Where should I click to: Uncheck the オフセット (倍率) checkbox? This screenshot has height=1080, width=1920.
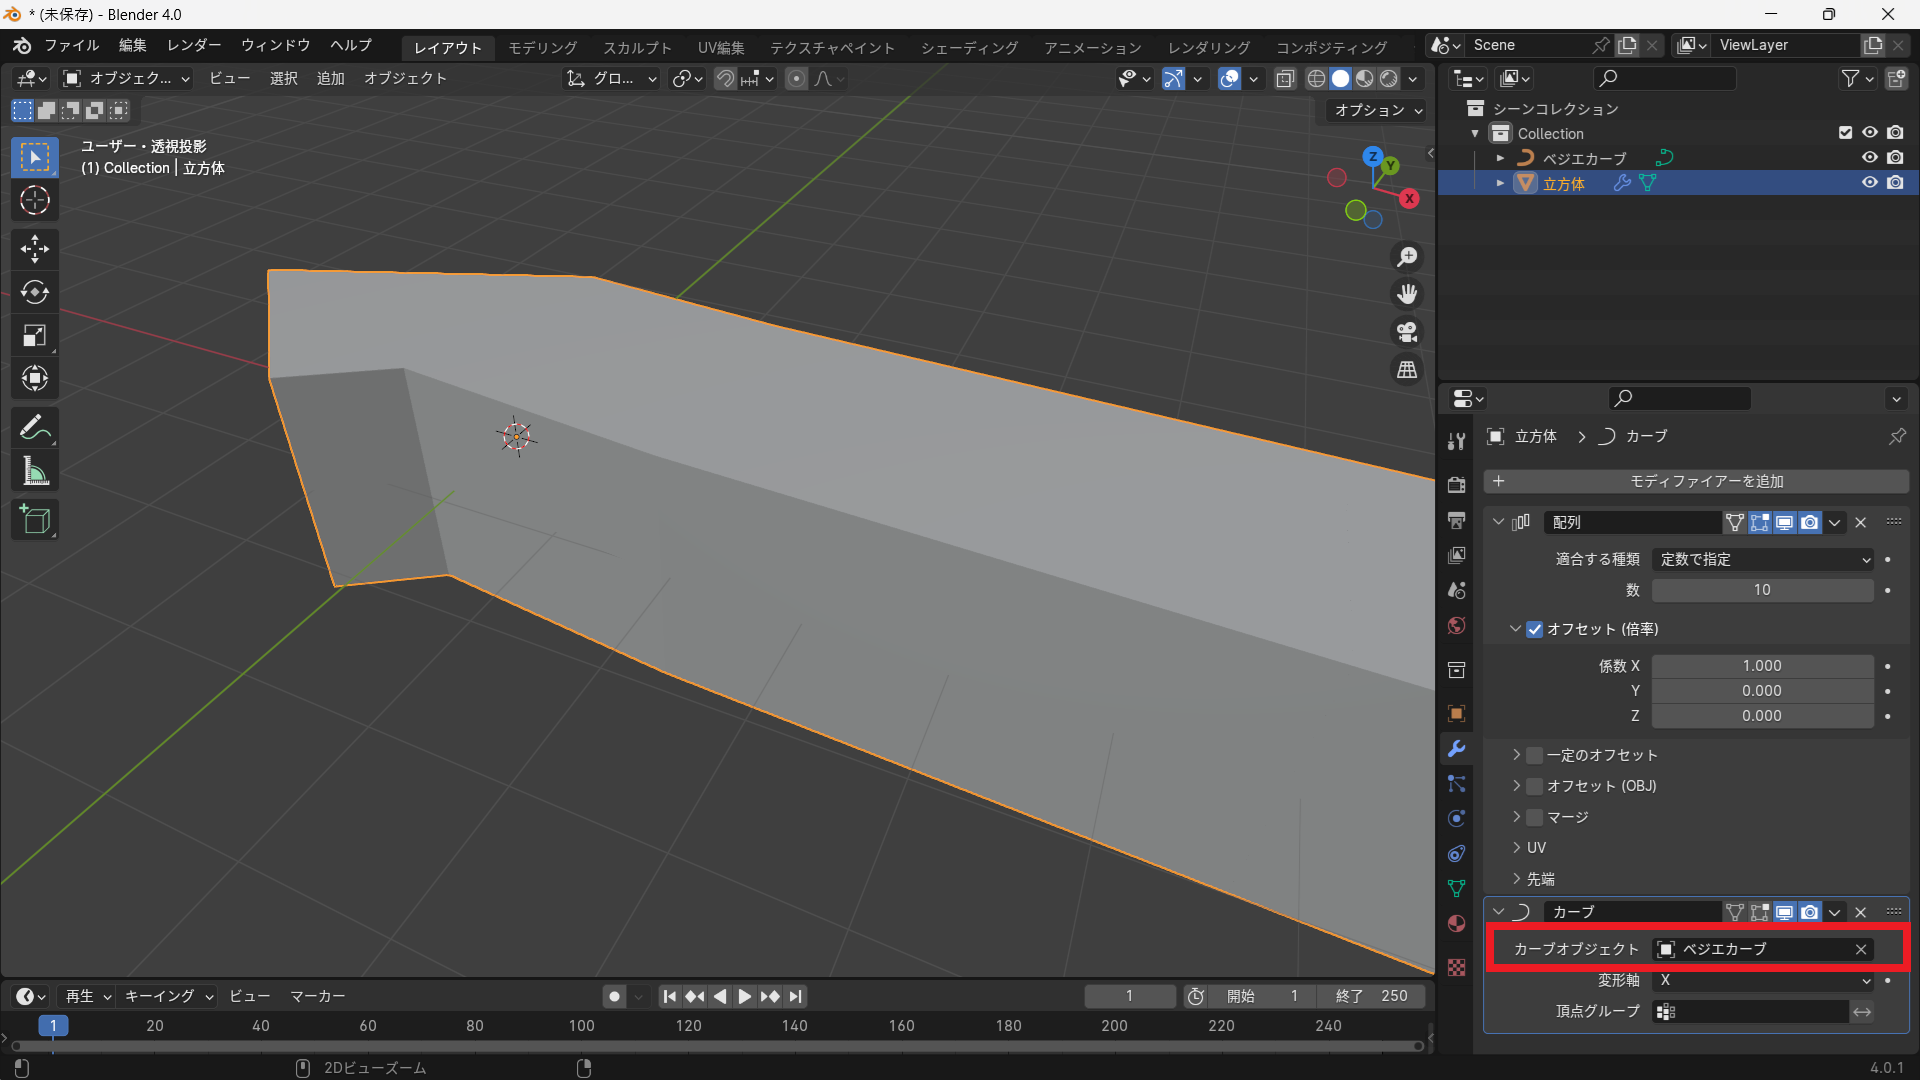tap(1535, 629)
